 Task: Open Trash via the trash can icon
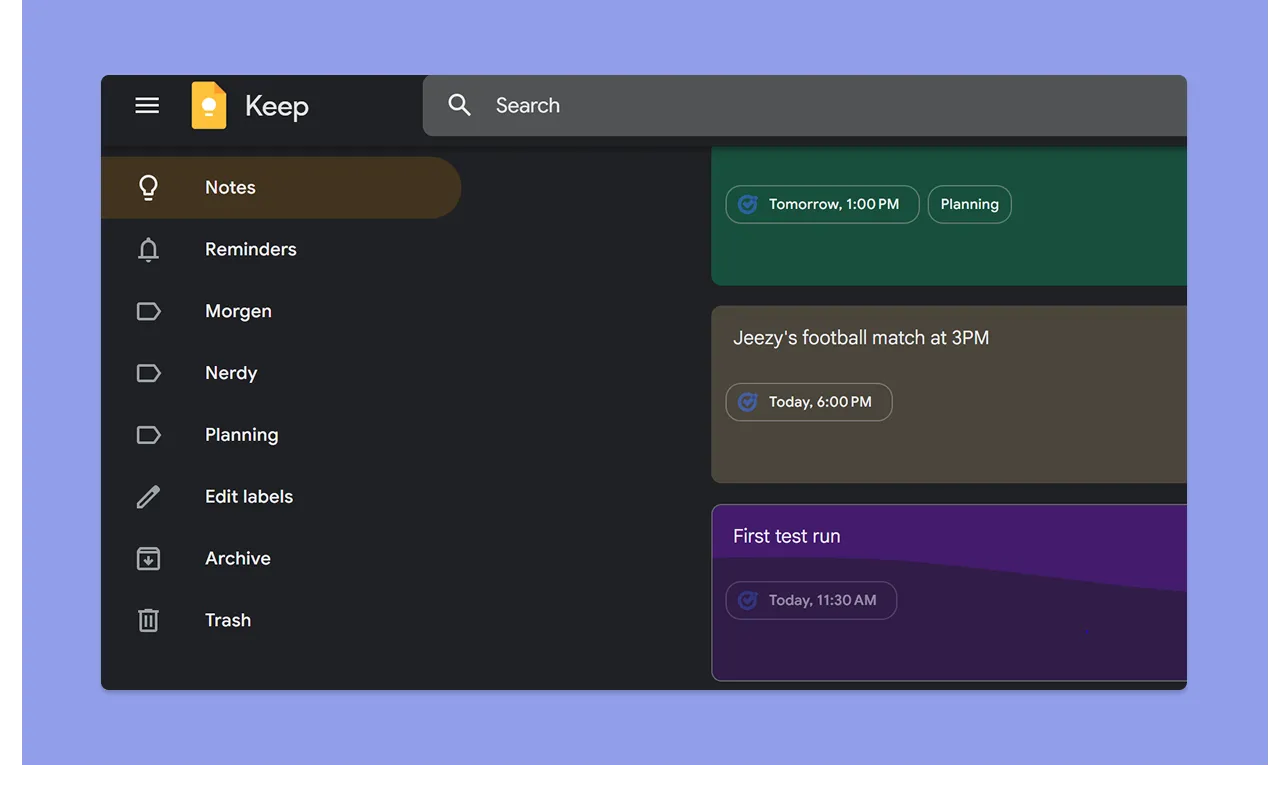coord(148,620)
